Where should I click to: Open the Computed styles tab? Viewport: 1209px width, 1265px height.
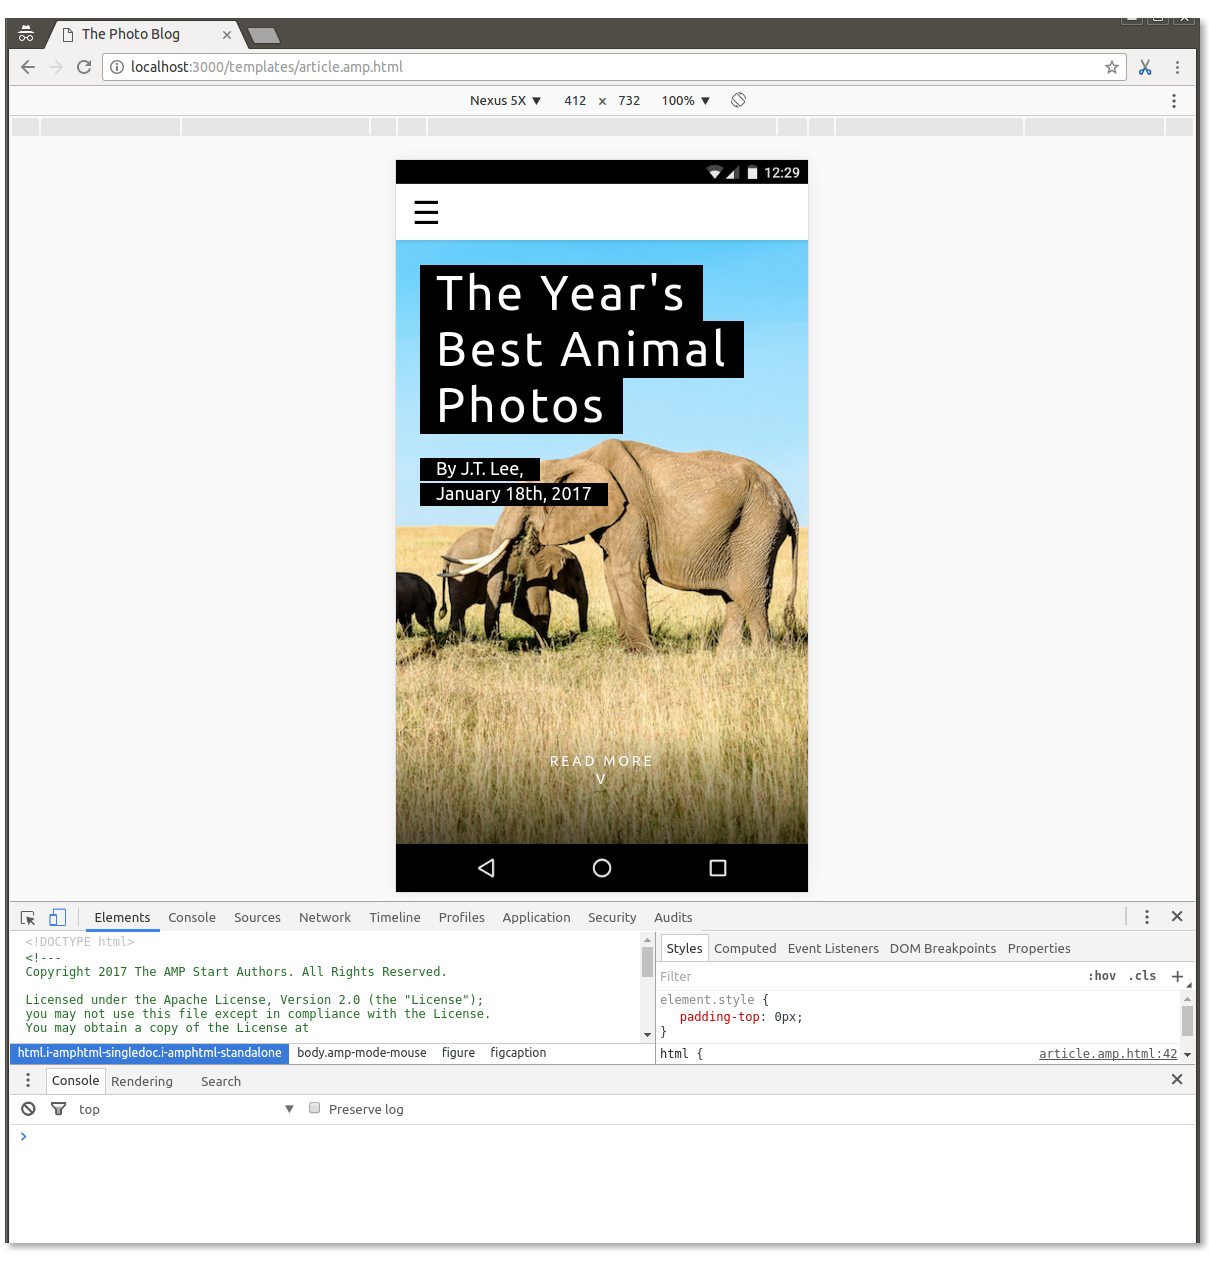tap(745, 948)
